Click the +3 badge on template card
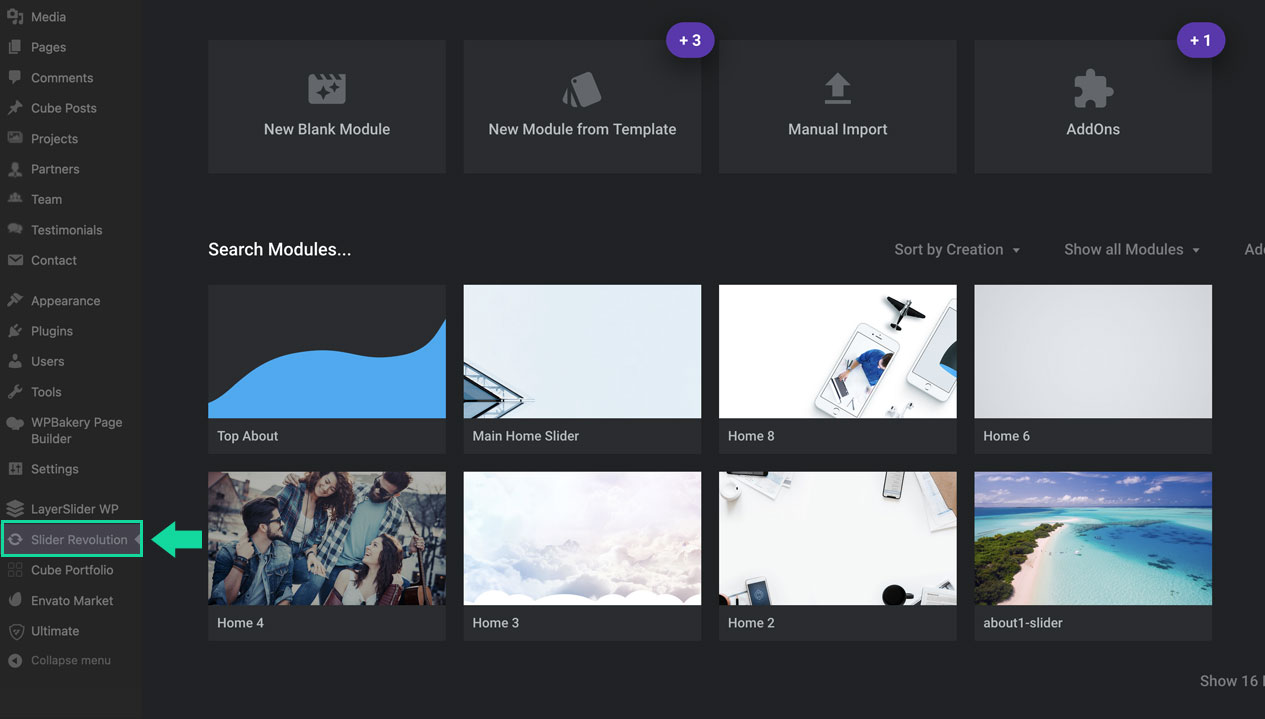Viewport: 1265px width, 719px height. (690, 41)
